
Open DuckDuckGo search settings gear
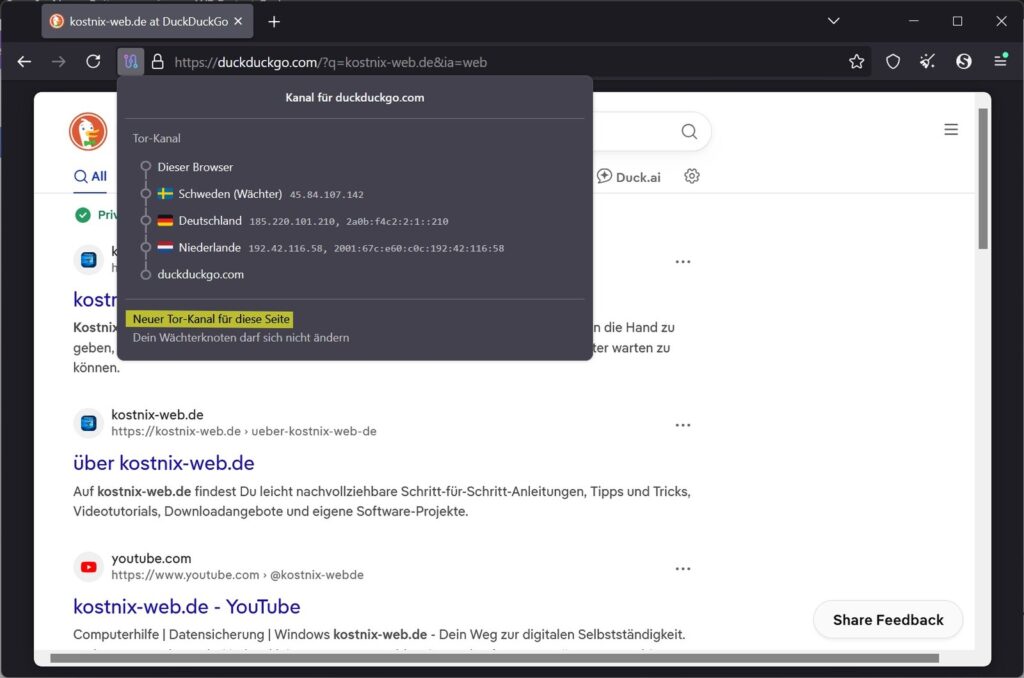pos(692,176)
